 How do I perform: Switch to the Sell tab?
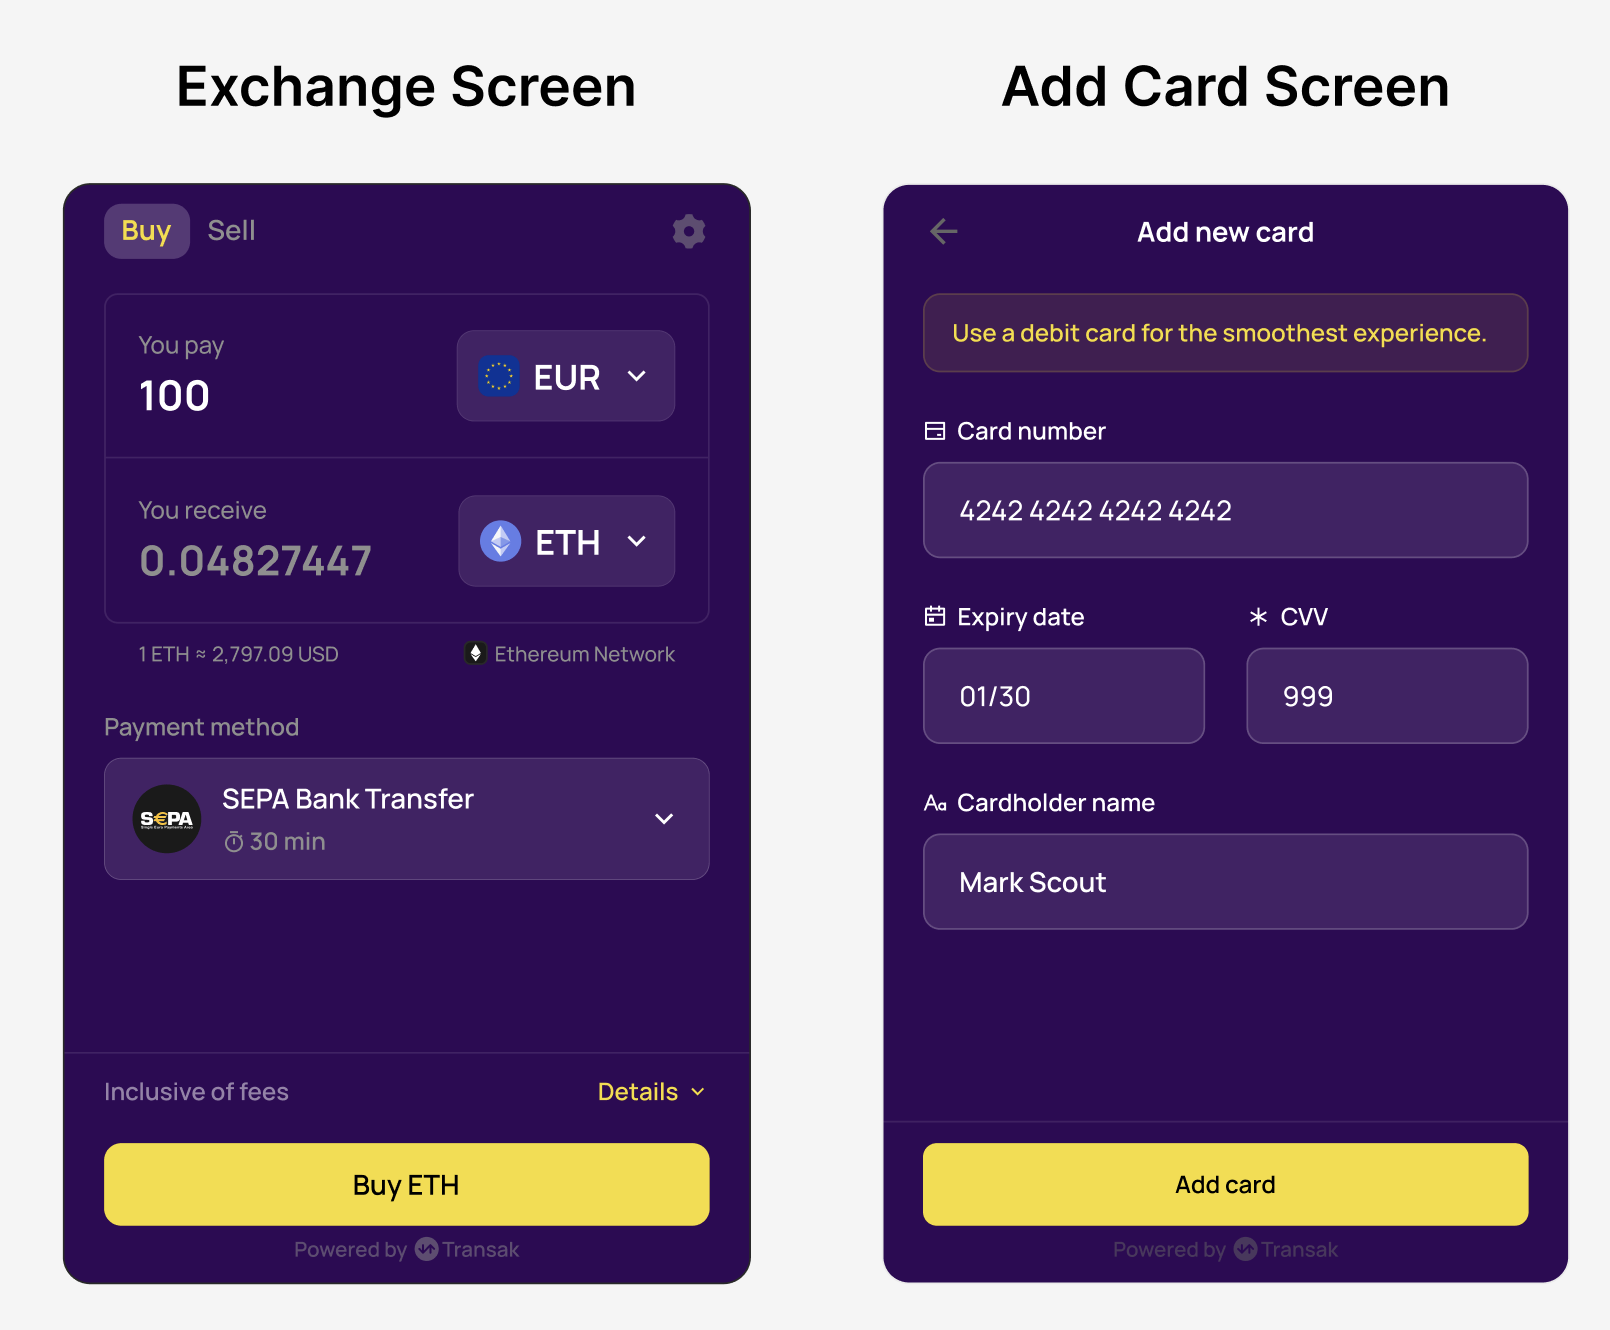coord(231,231)
